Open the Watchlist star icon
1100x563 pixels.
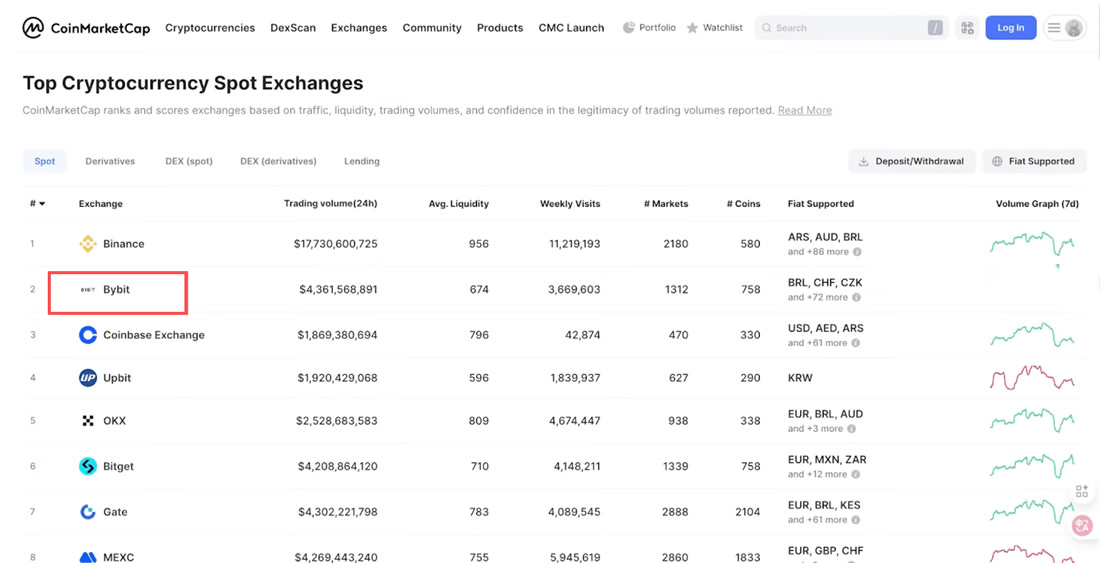coord(692,28)
